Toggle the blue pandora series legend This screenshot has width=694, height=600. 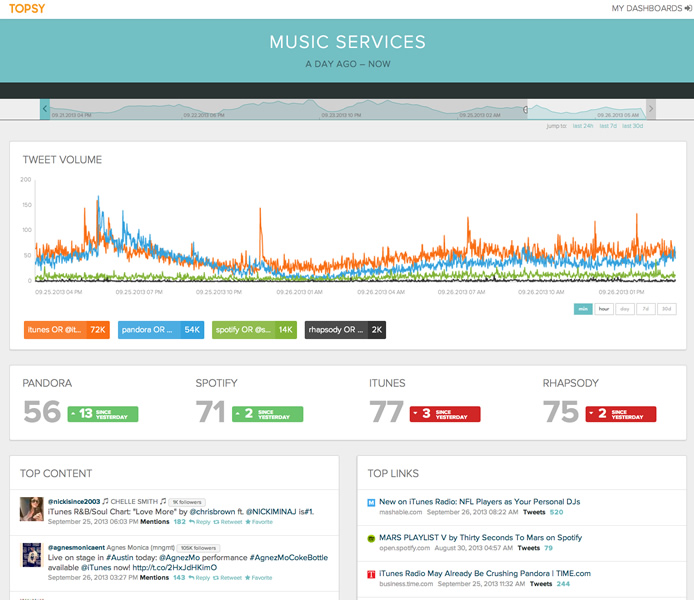(x=161, y=330)
